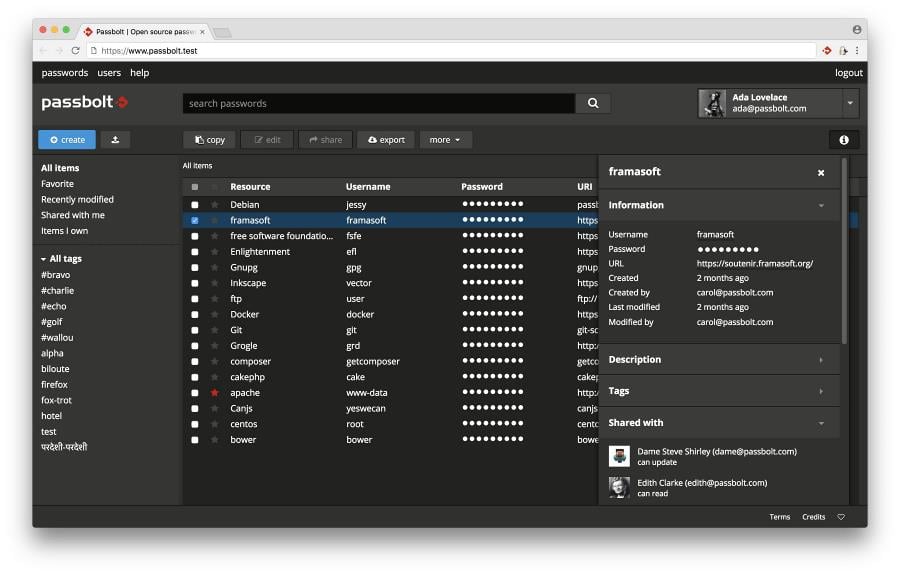Check the ftp row checkbox
Screen dimensions: 900x574
point(195,298)
